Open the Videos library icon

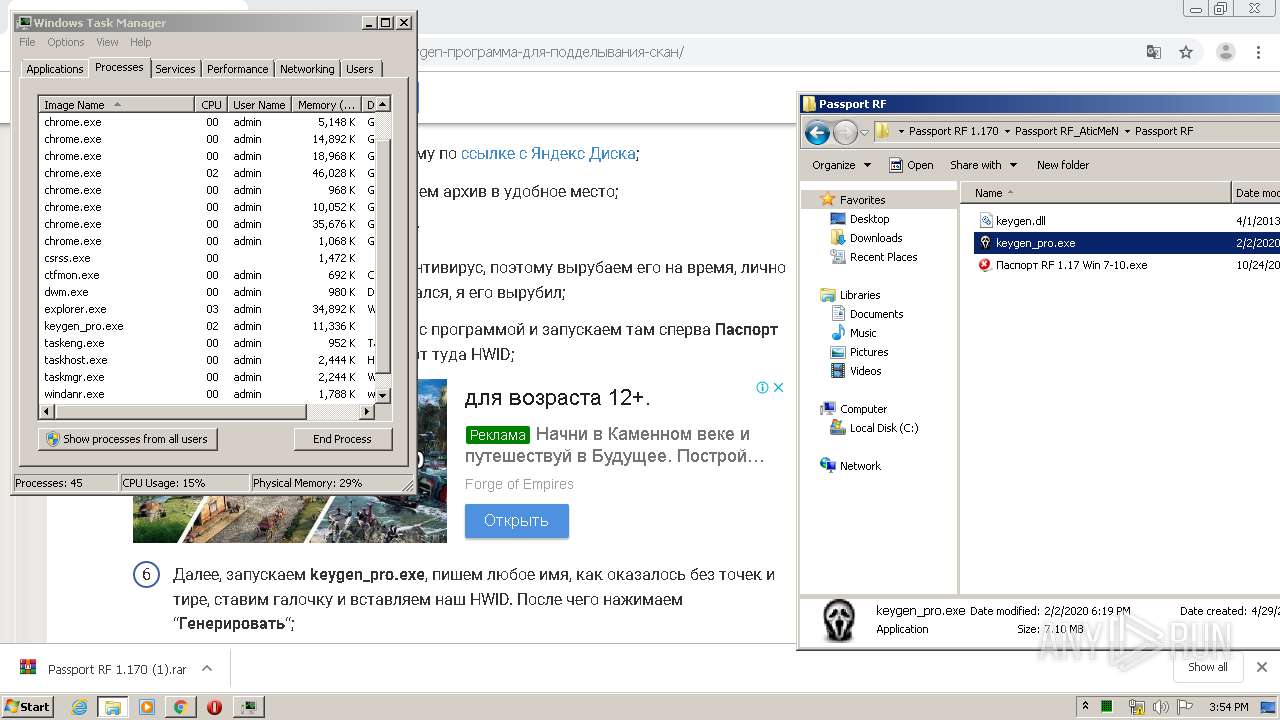pos(838,371)
